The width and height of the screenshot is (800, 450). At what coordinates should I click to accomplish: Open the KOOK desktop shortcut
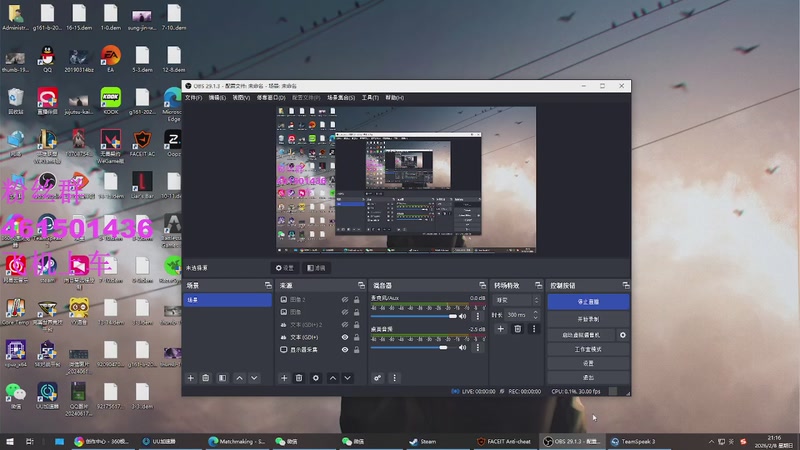(x=111, y=101)
